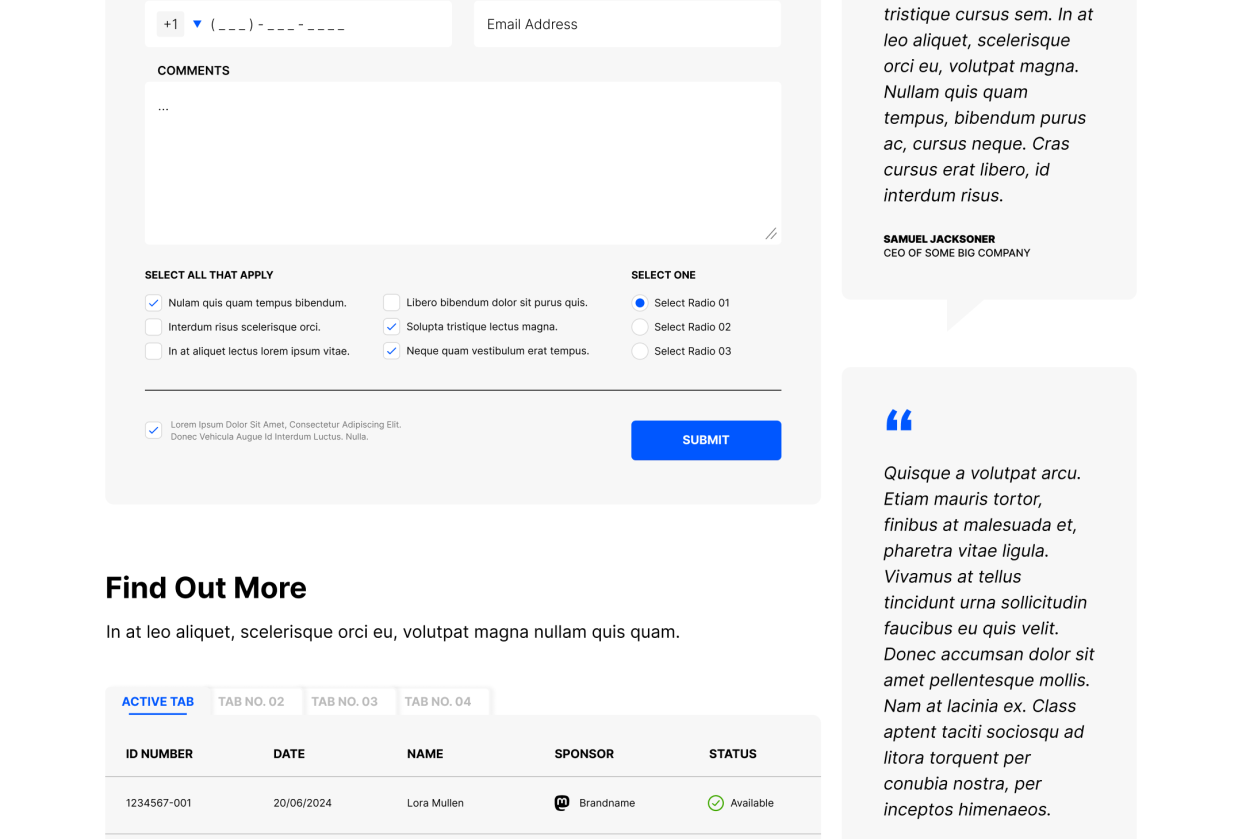This screenshot has width=1242, height=839.
Task: Open the country code dropdown arrow
Action: (197, 24)
